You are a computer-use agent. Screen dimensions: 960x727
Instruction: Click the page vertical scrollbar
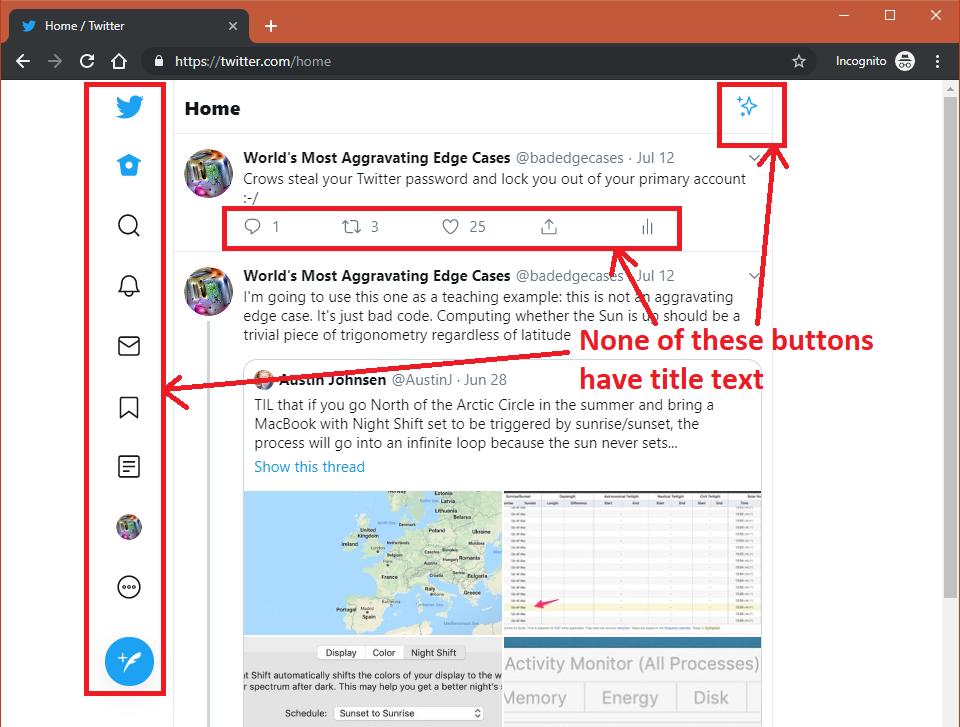[x=950, y=347]
